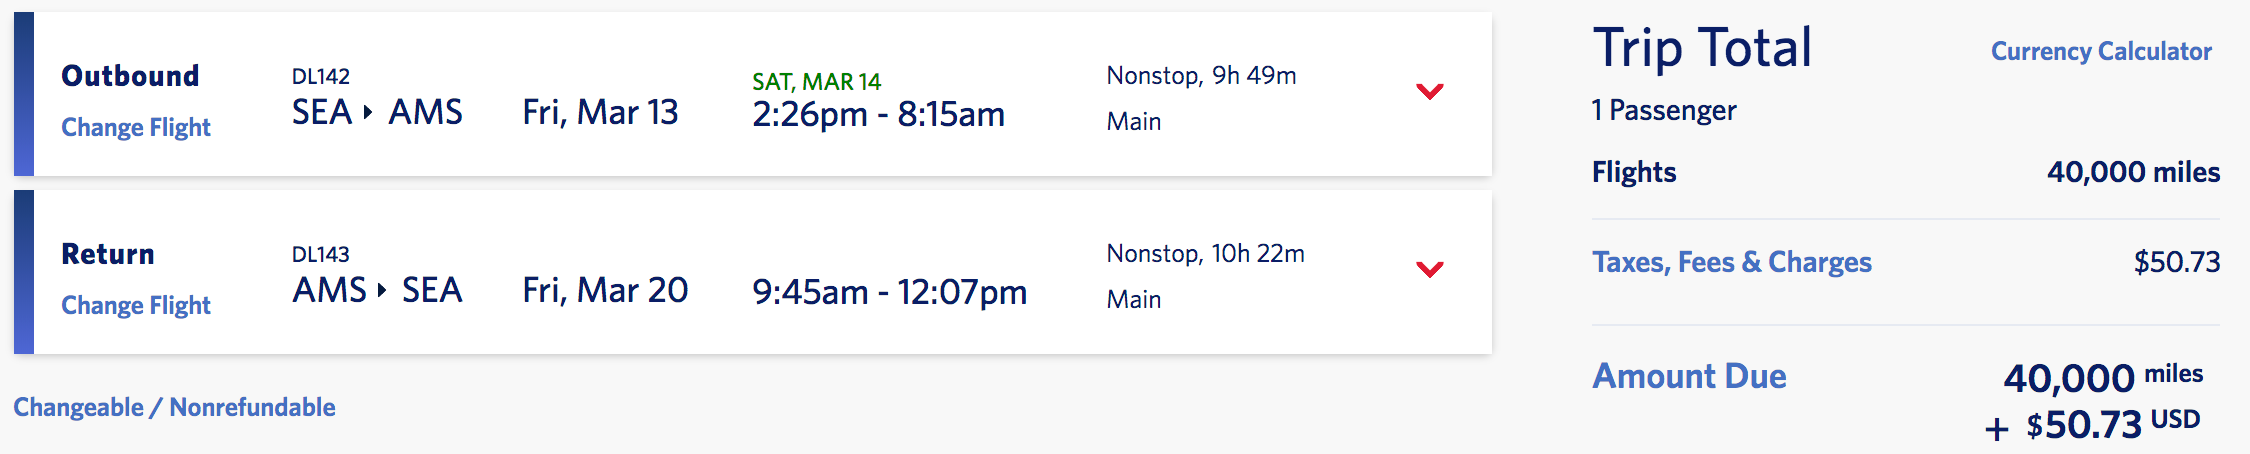This screenshot has width=2250, height=454.
Task: Click the Fri, Mar 20 return date
Action: (x=605, y=290)
